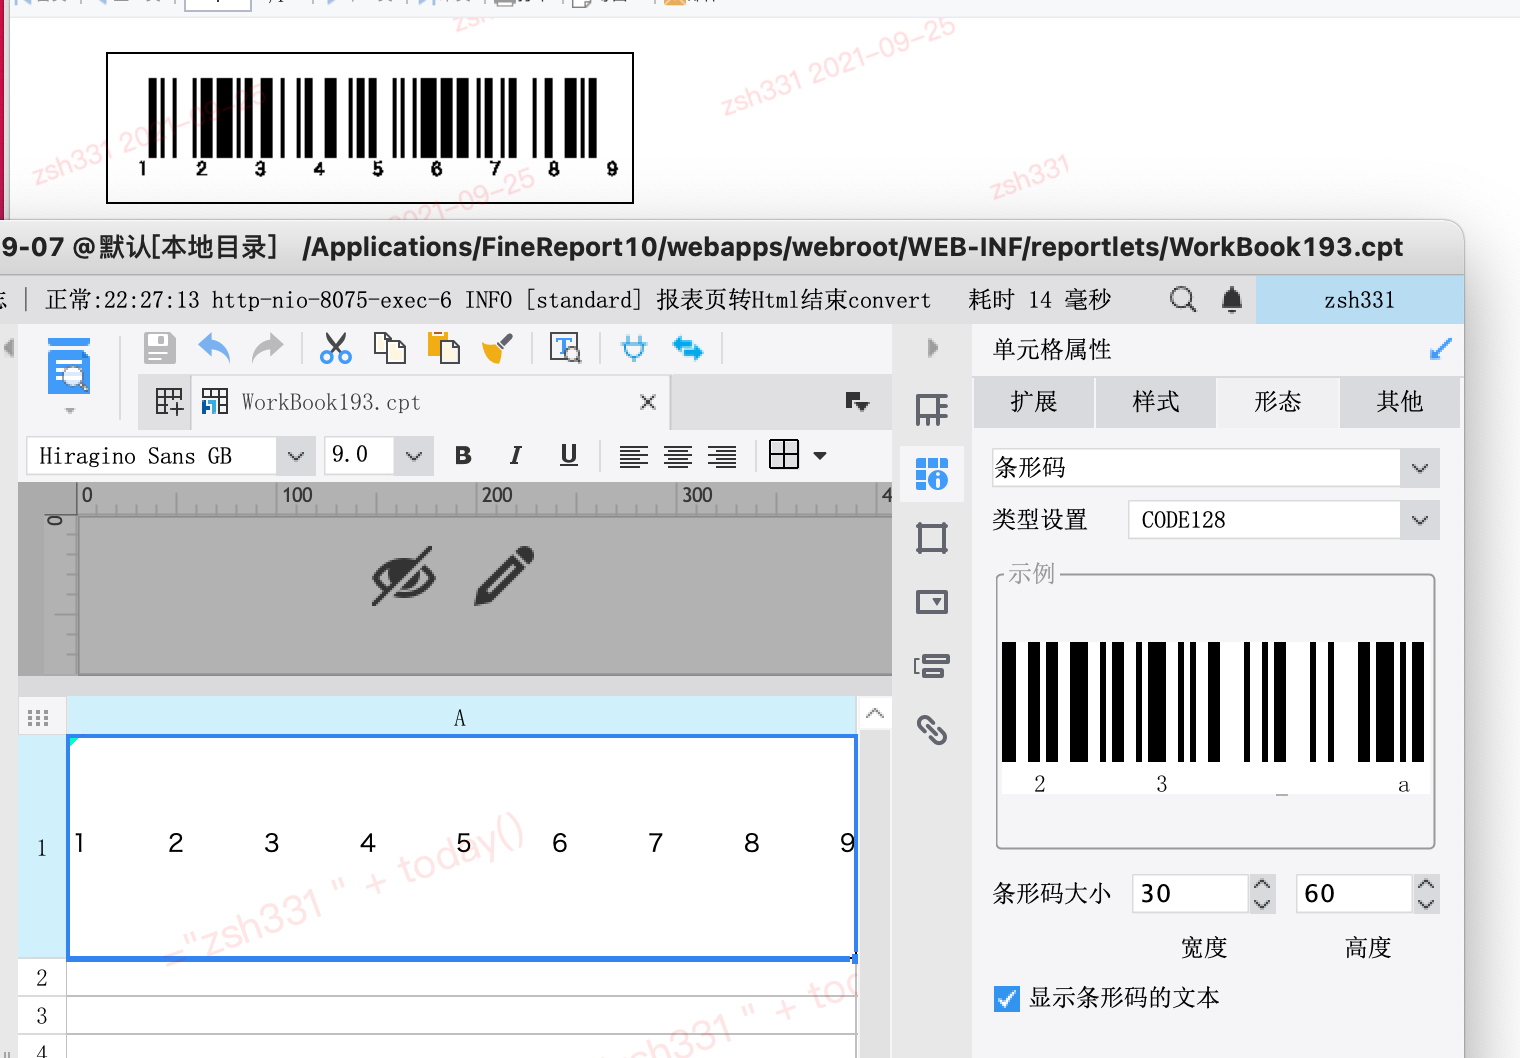1520x1058 pixels.
Task: Open notifications bell icon
Action: click(1232, 299)
